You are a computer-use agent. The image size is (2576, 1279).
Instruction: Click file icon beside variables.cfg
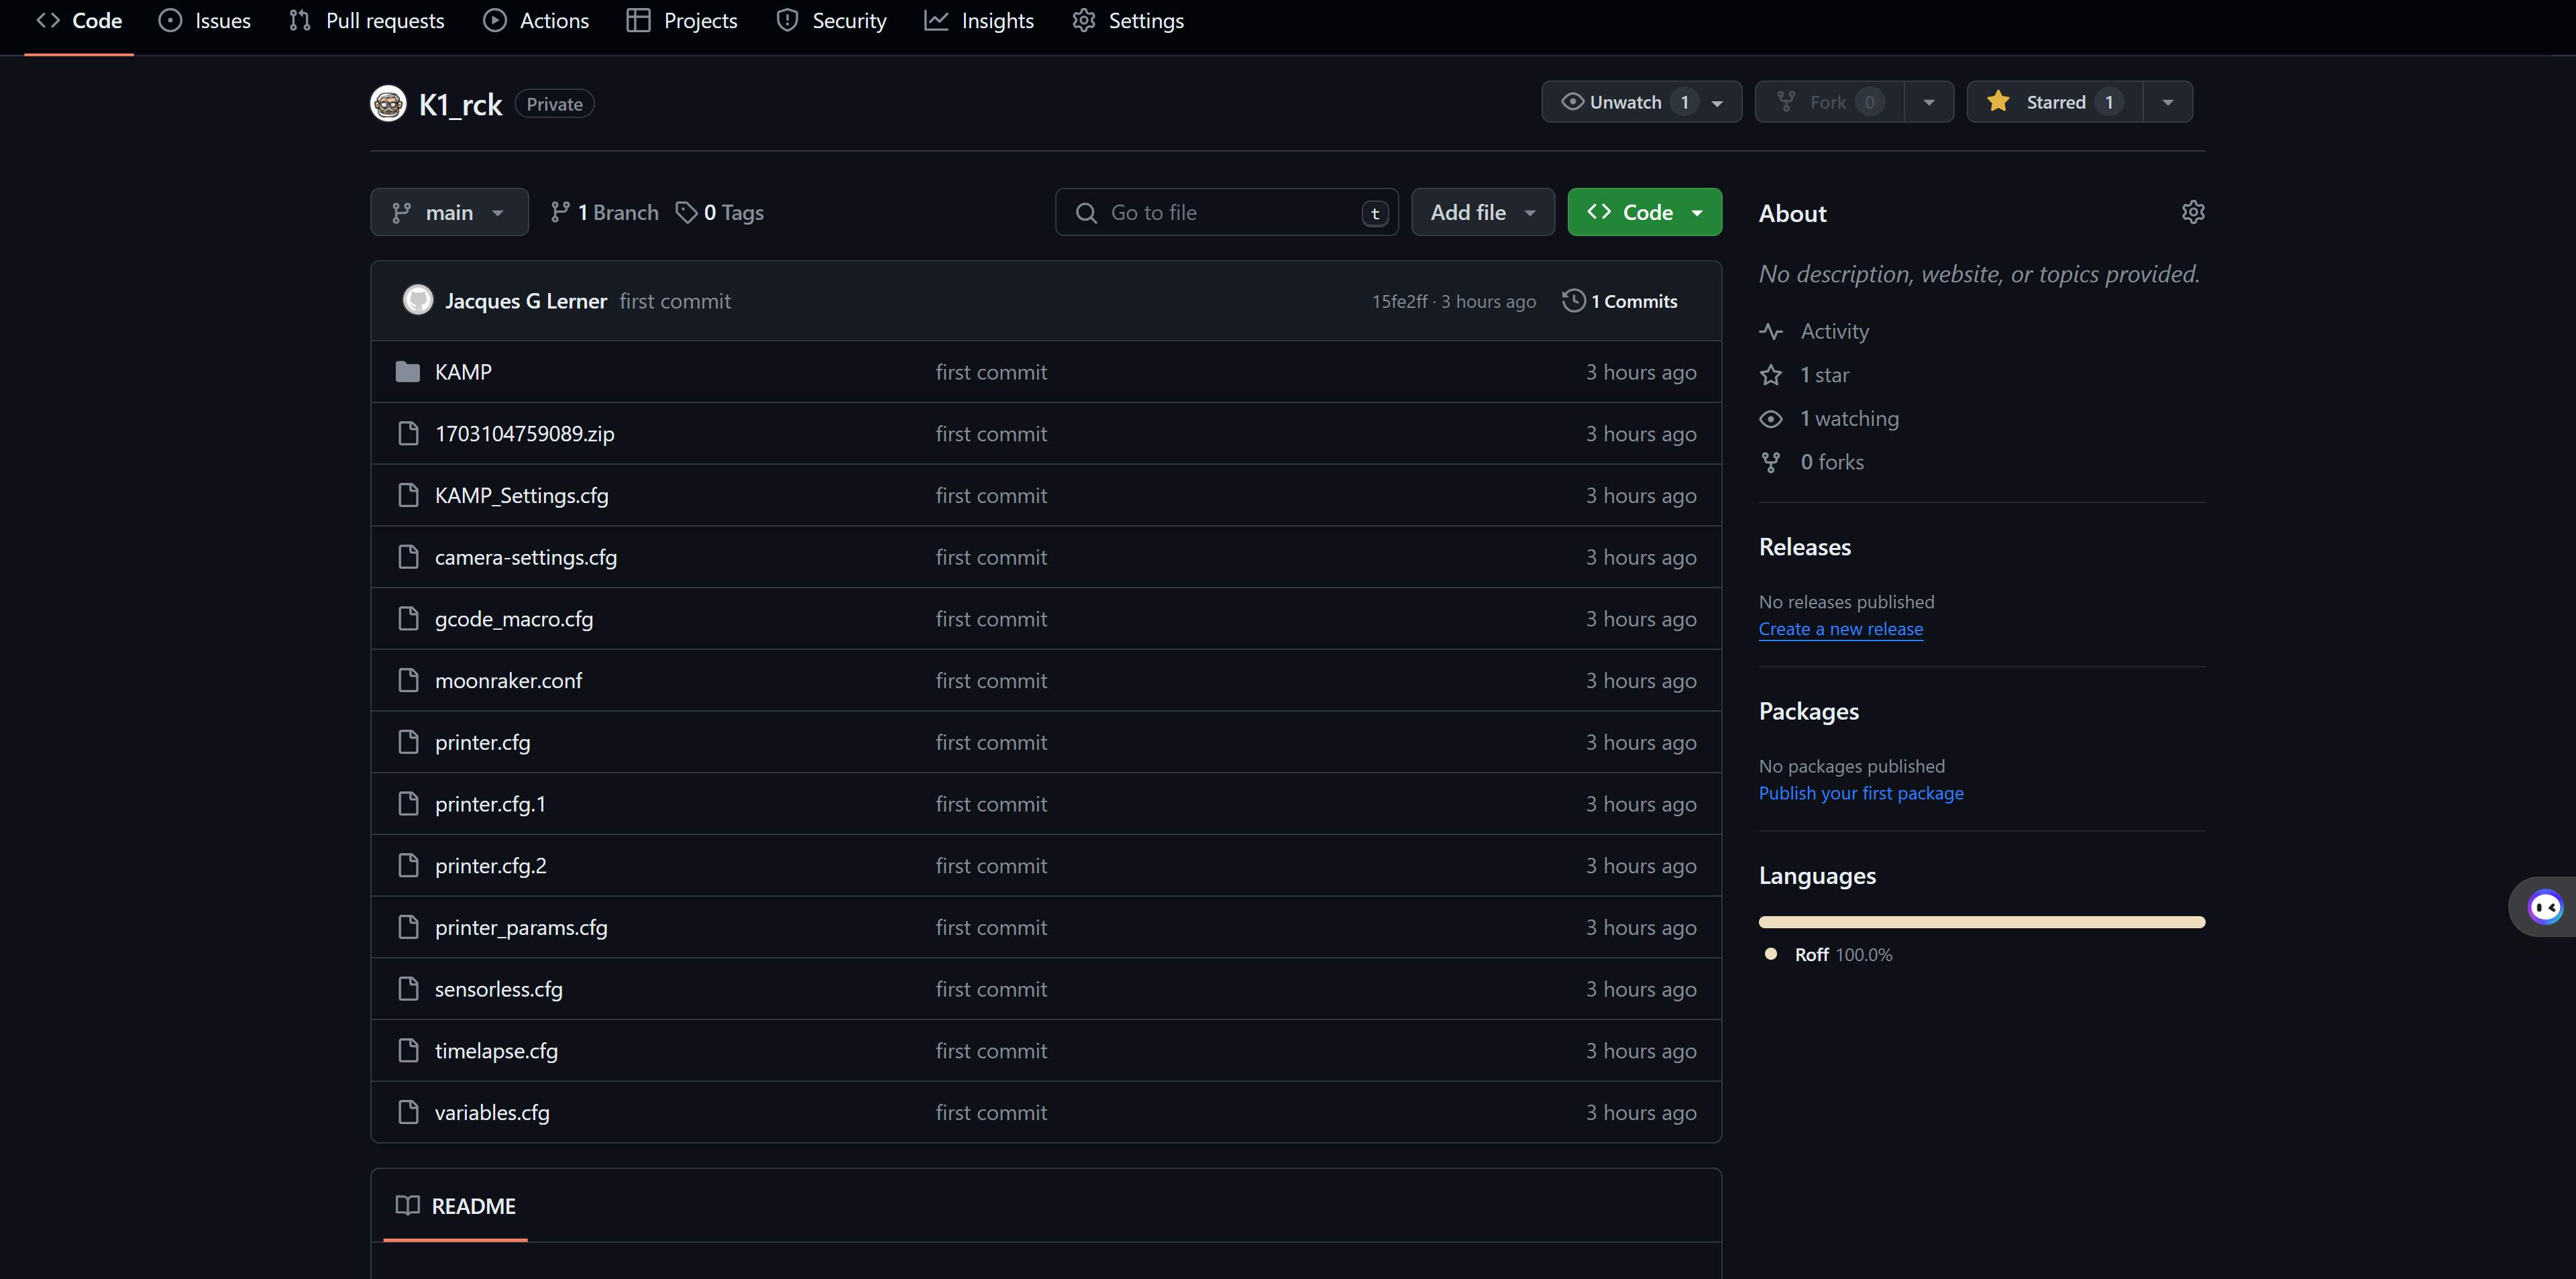pyautogui.click(x=408, y=1112)
